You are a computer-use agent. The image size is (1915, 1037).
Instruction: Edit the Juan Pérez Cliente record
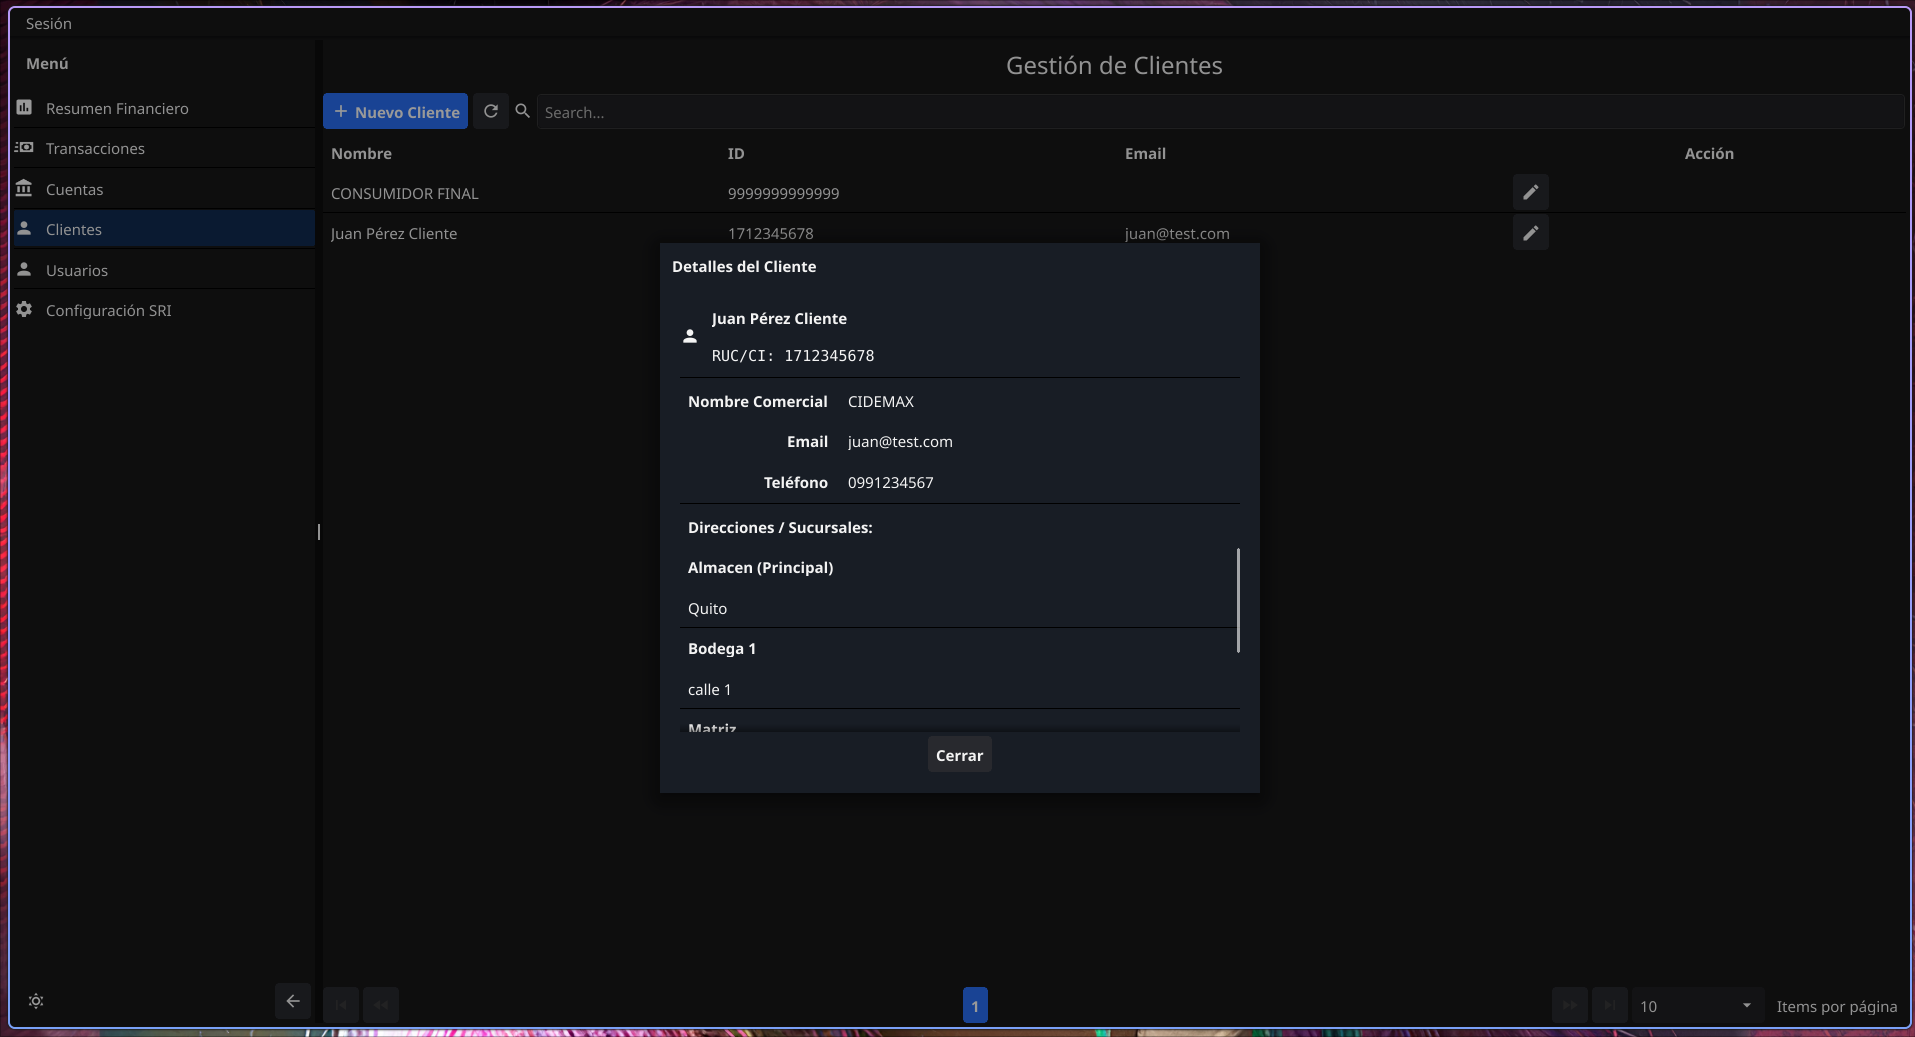tap(1530, 233)
